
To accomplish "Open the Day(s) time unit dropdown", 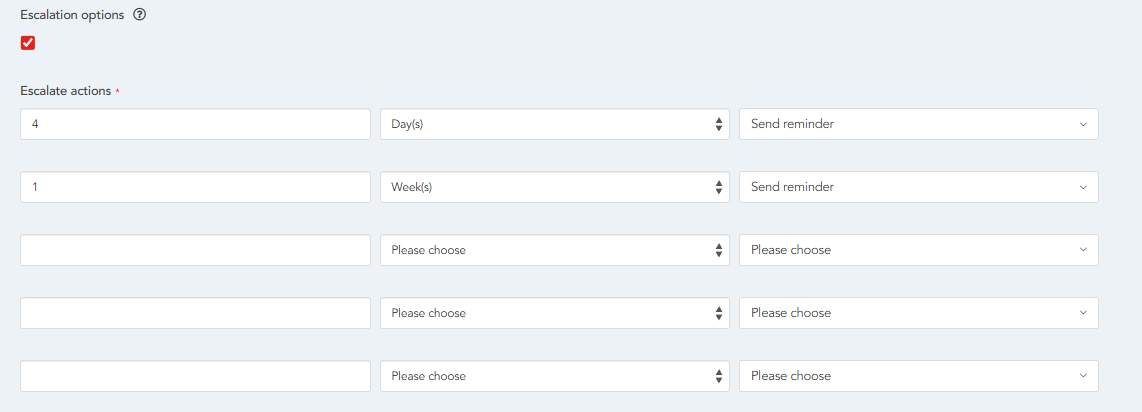I will (555, 124).
